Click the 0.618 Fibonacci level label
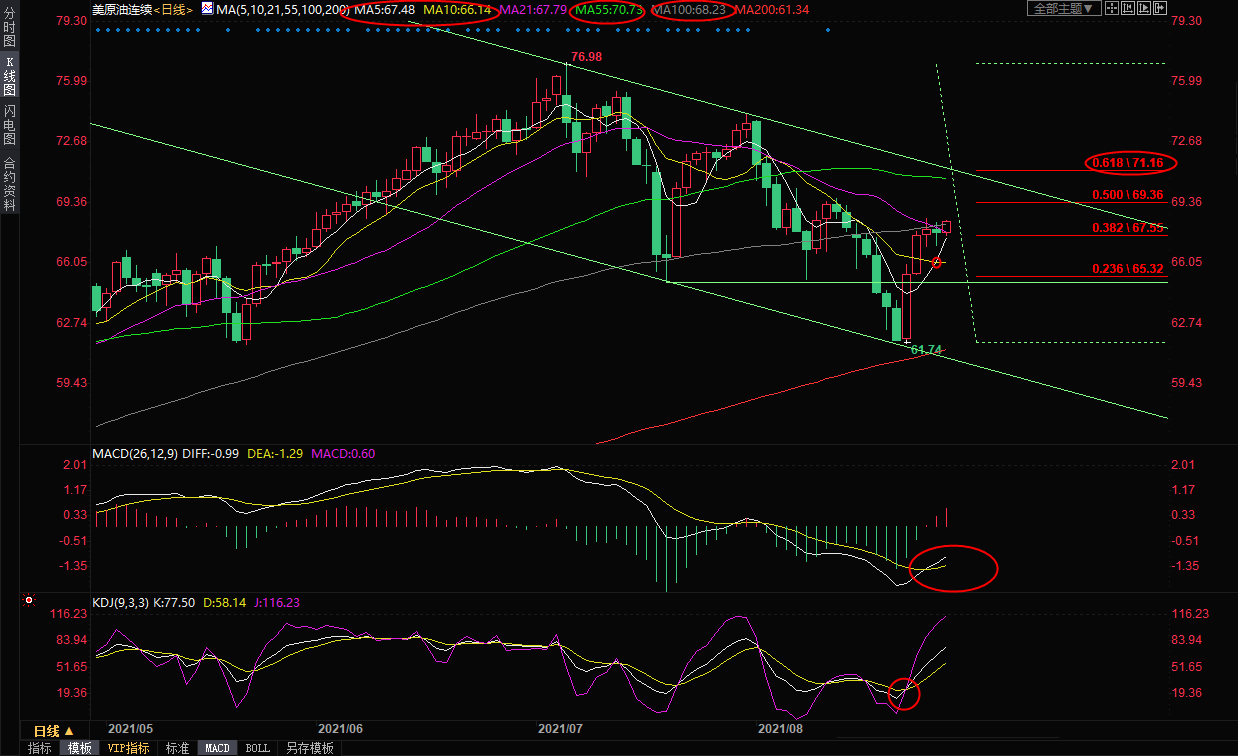This screenshot has height=756, width=1238. pos(1130,162)
